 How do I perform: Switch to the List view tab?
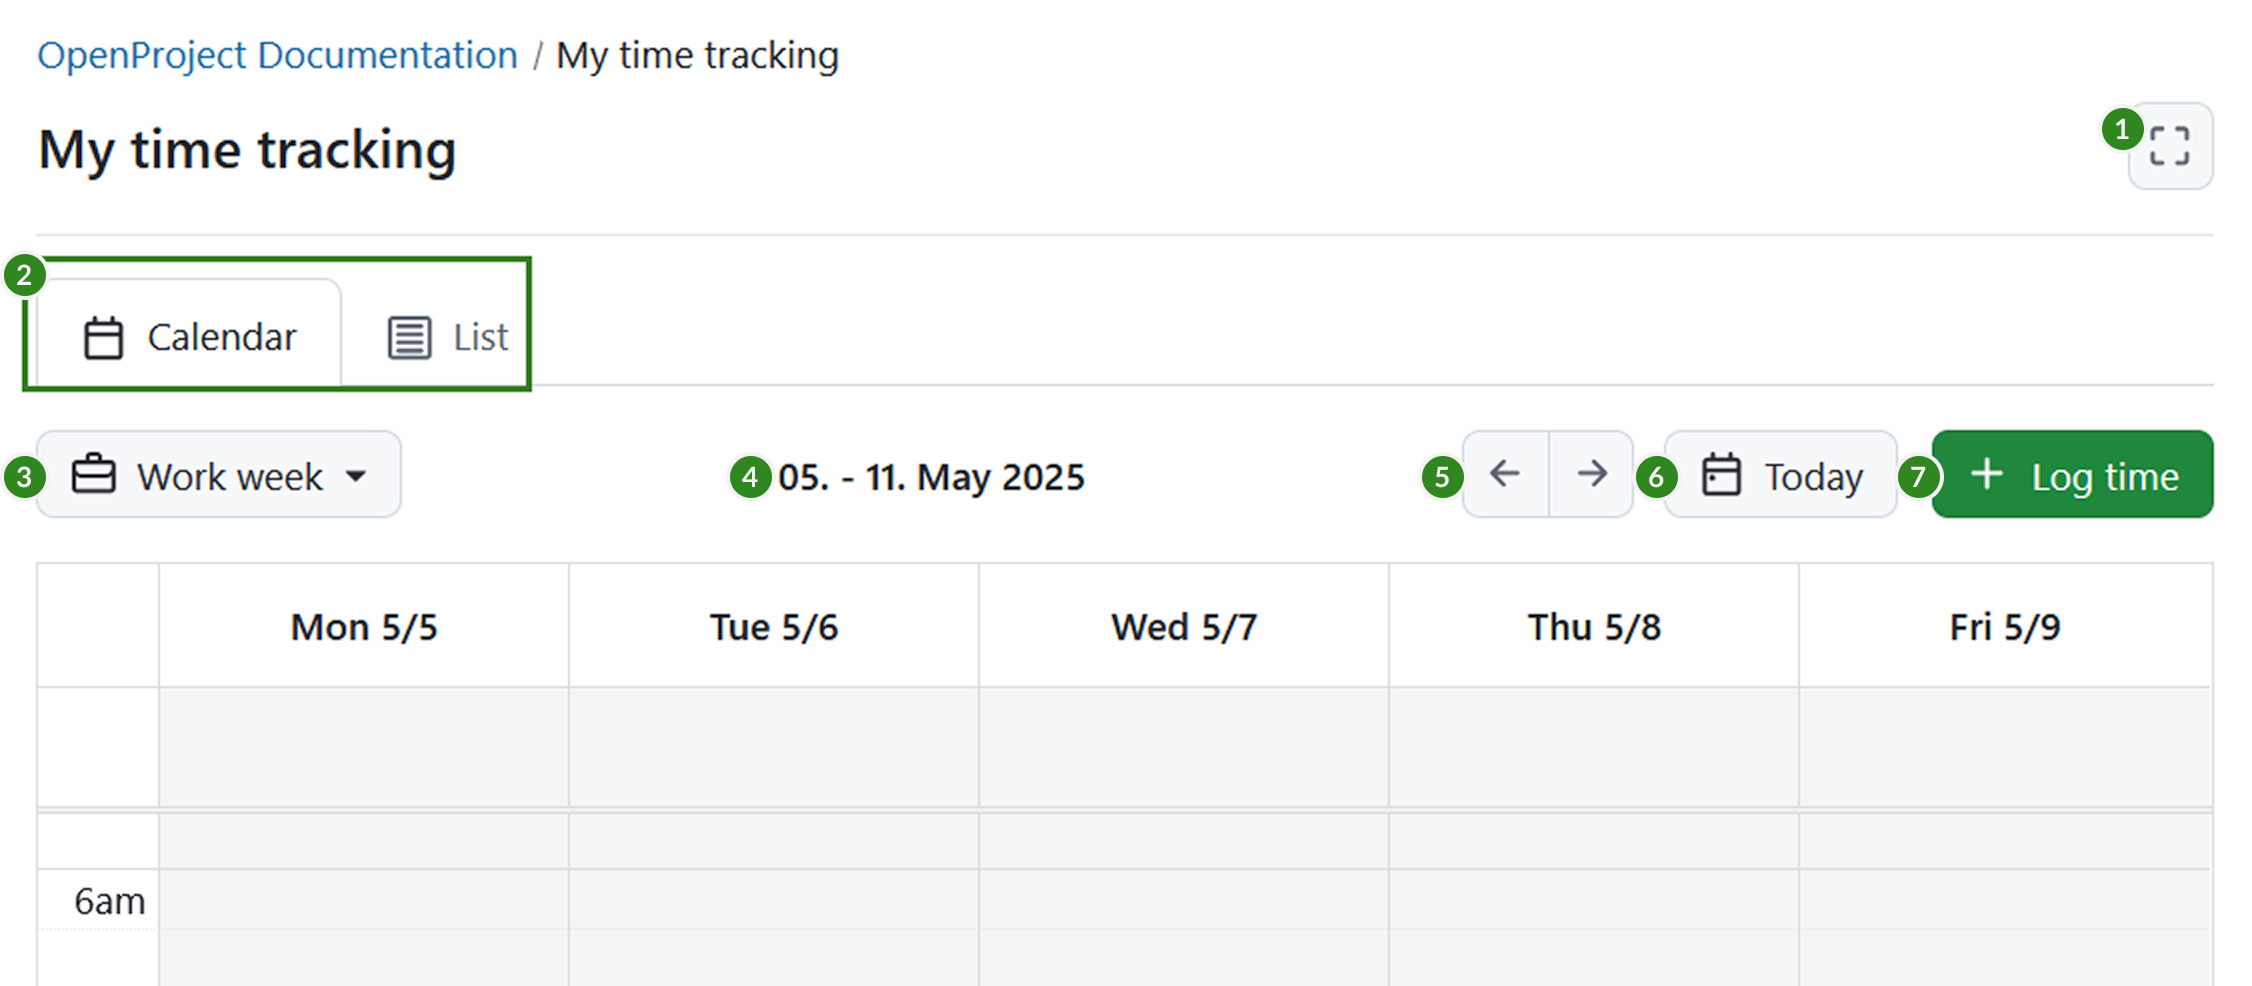[x=447, y=337]
